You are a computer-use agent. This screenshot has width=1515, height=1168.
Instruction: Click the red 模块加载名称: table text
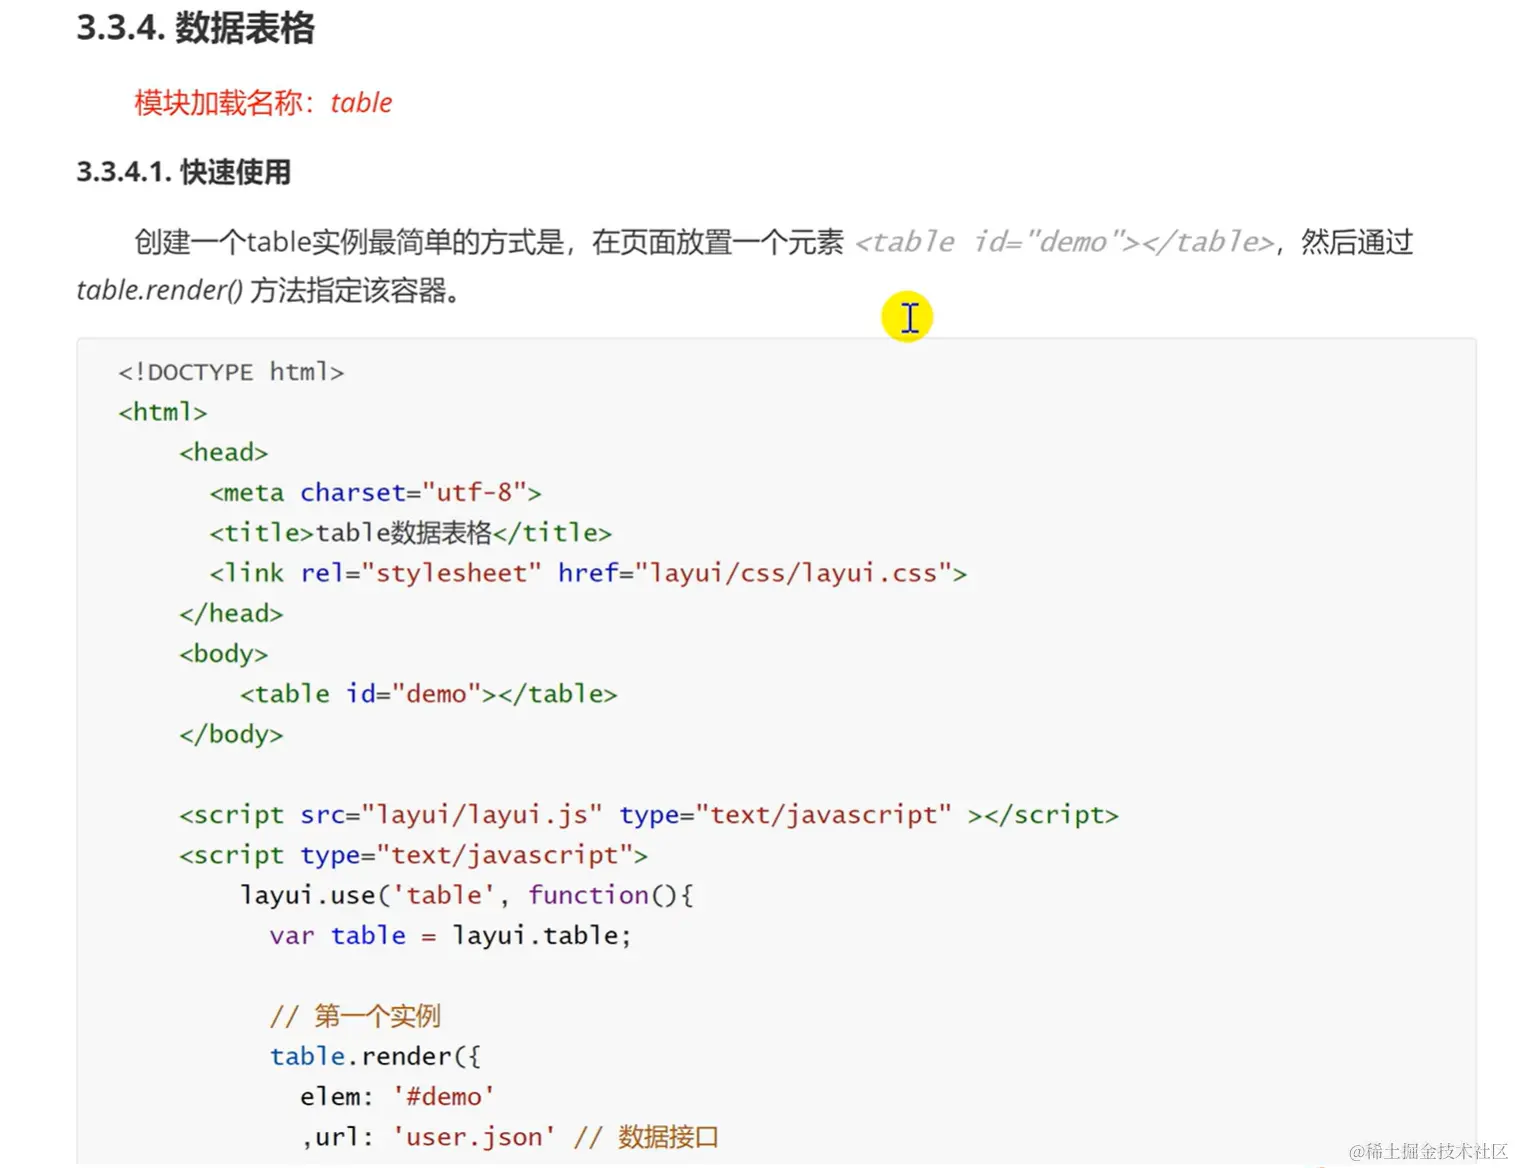point(263,102)
